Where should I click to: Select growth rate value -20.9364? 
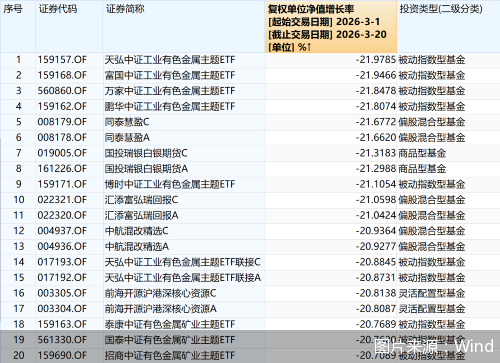coord(376,231)
